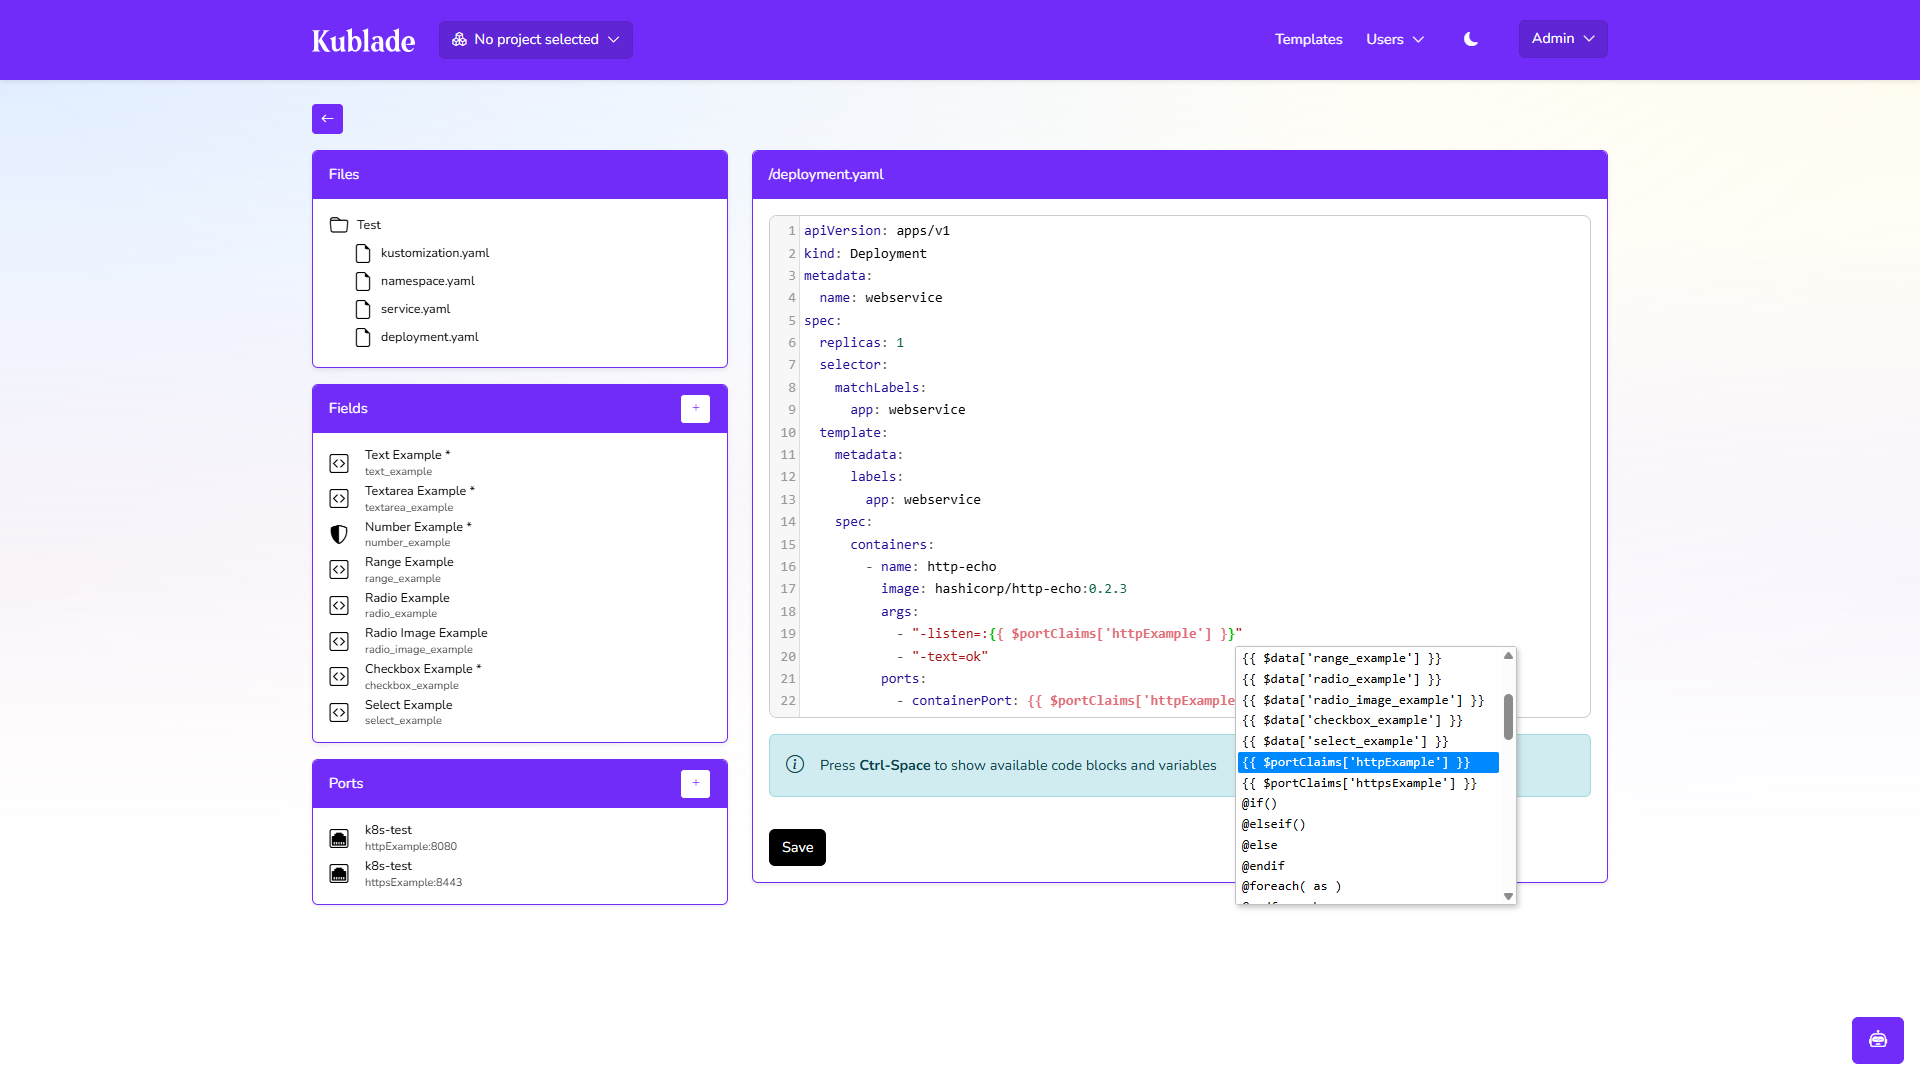Choose $portClaims['httpsExample'] autocomplete suggestion
This screenshot has height=1080, width=1920.
click(x=1368, y=783)
